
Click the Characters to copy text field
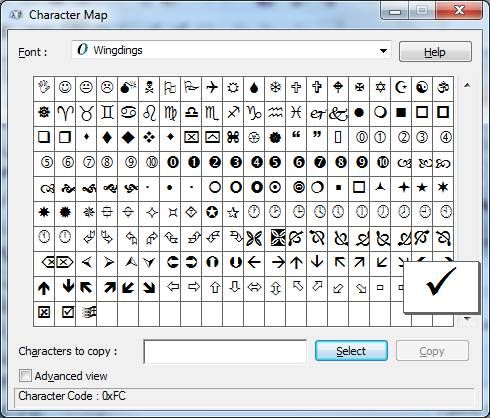(x=225, y=351)
